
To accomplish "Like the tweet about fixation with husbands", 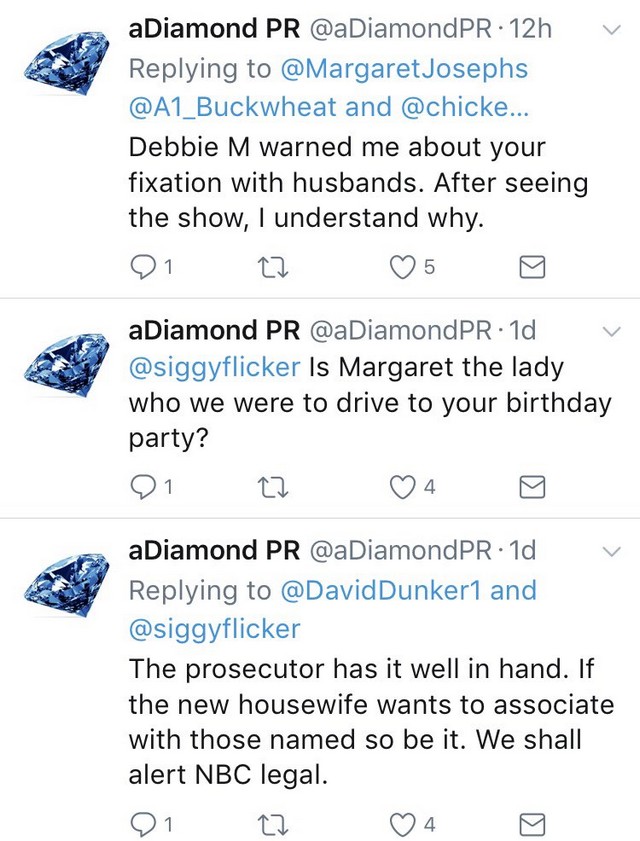I will (401, 266).
